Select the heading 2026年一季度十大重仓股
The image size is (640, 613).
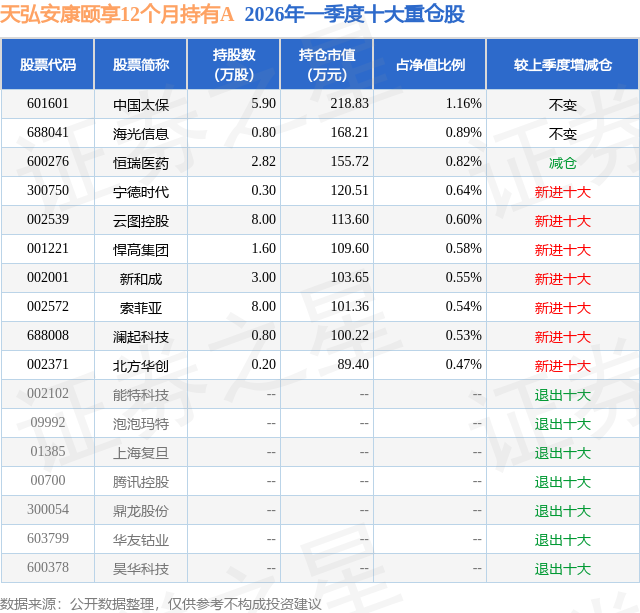pyautogui.click(x=354, y=14)
